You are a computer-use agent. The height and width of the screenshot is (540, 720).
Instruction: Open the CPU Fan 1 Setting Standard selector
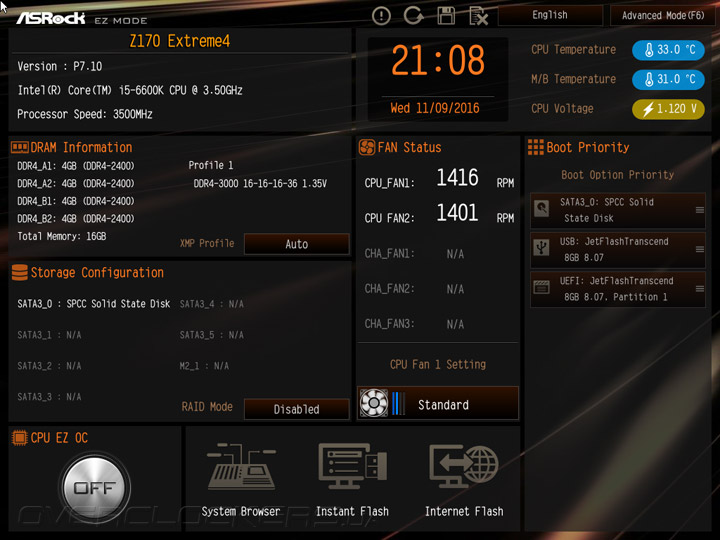tap(438, 403)
